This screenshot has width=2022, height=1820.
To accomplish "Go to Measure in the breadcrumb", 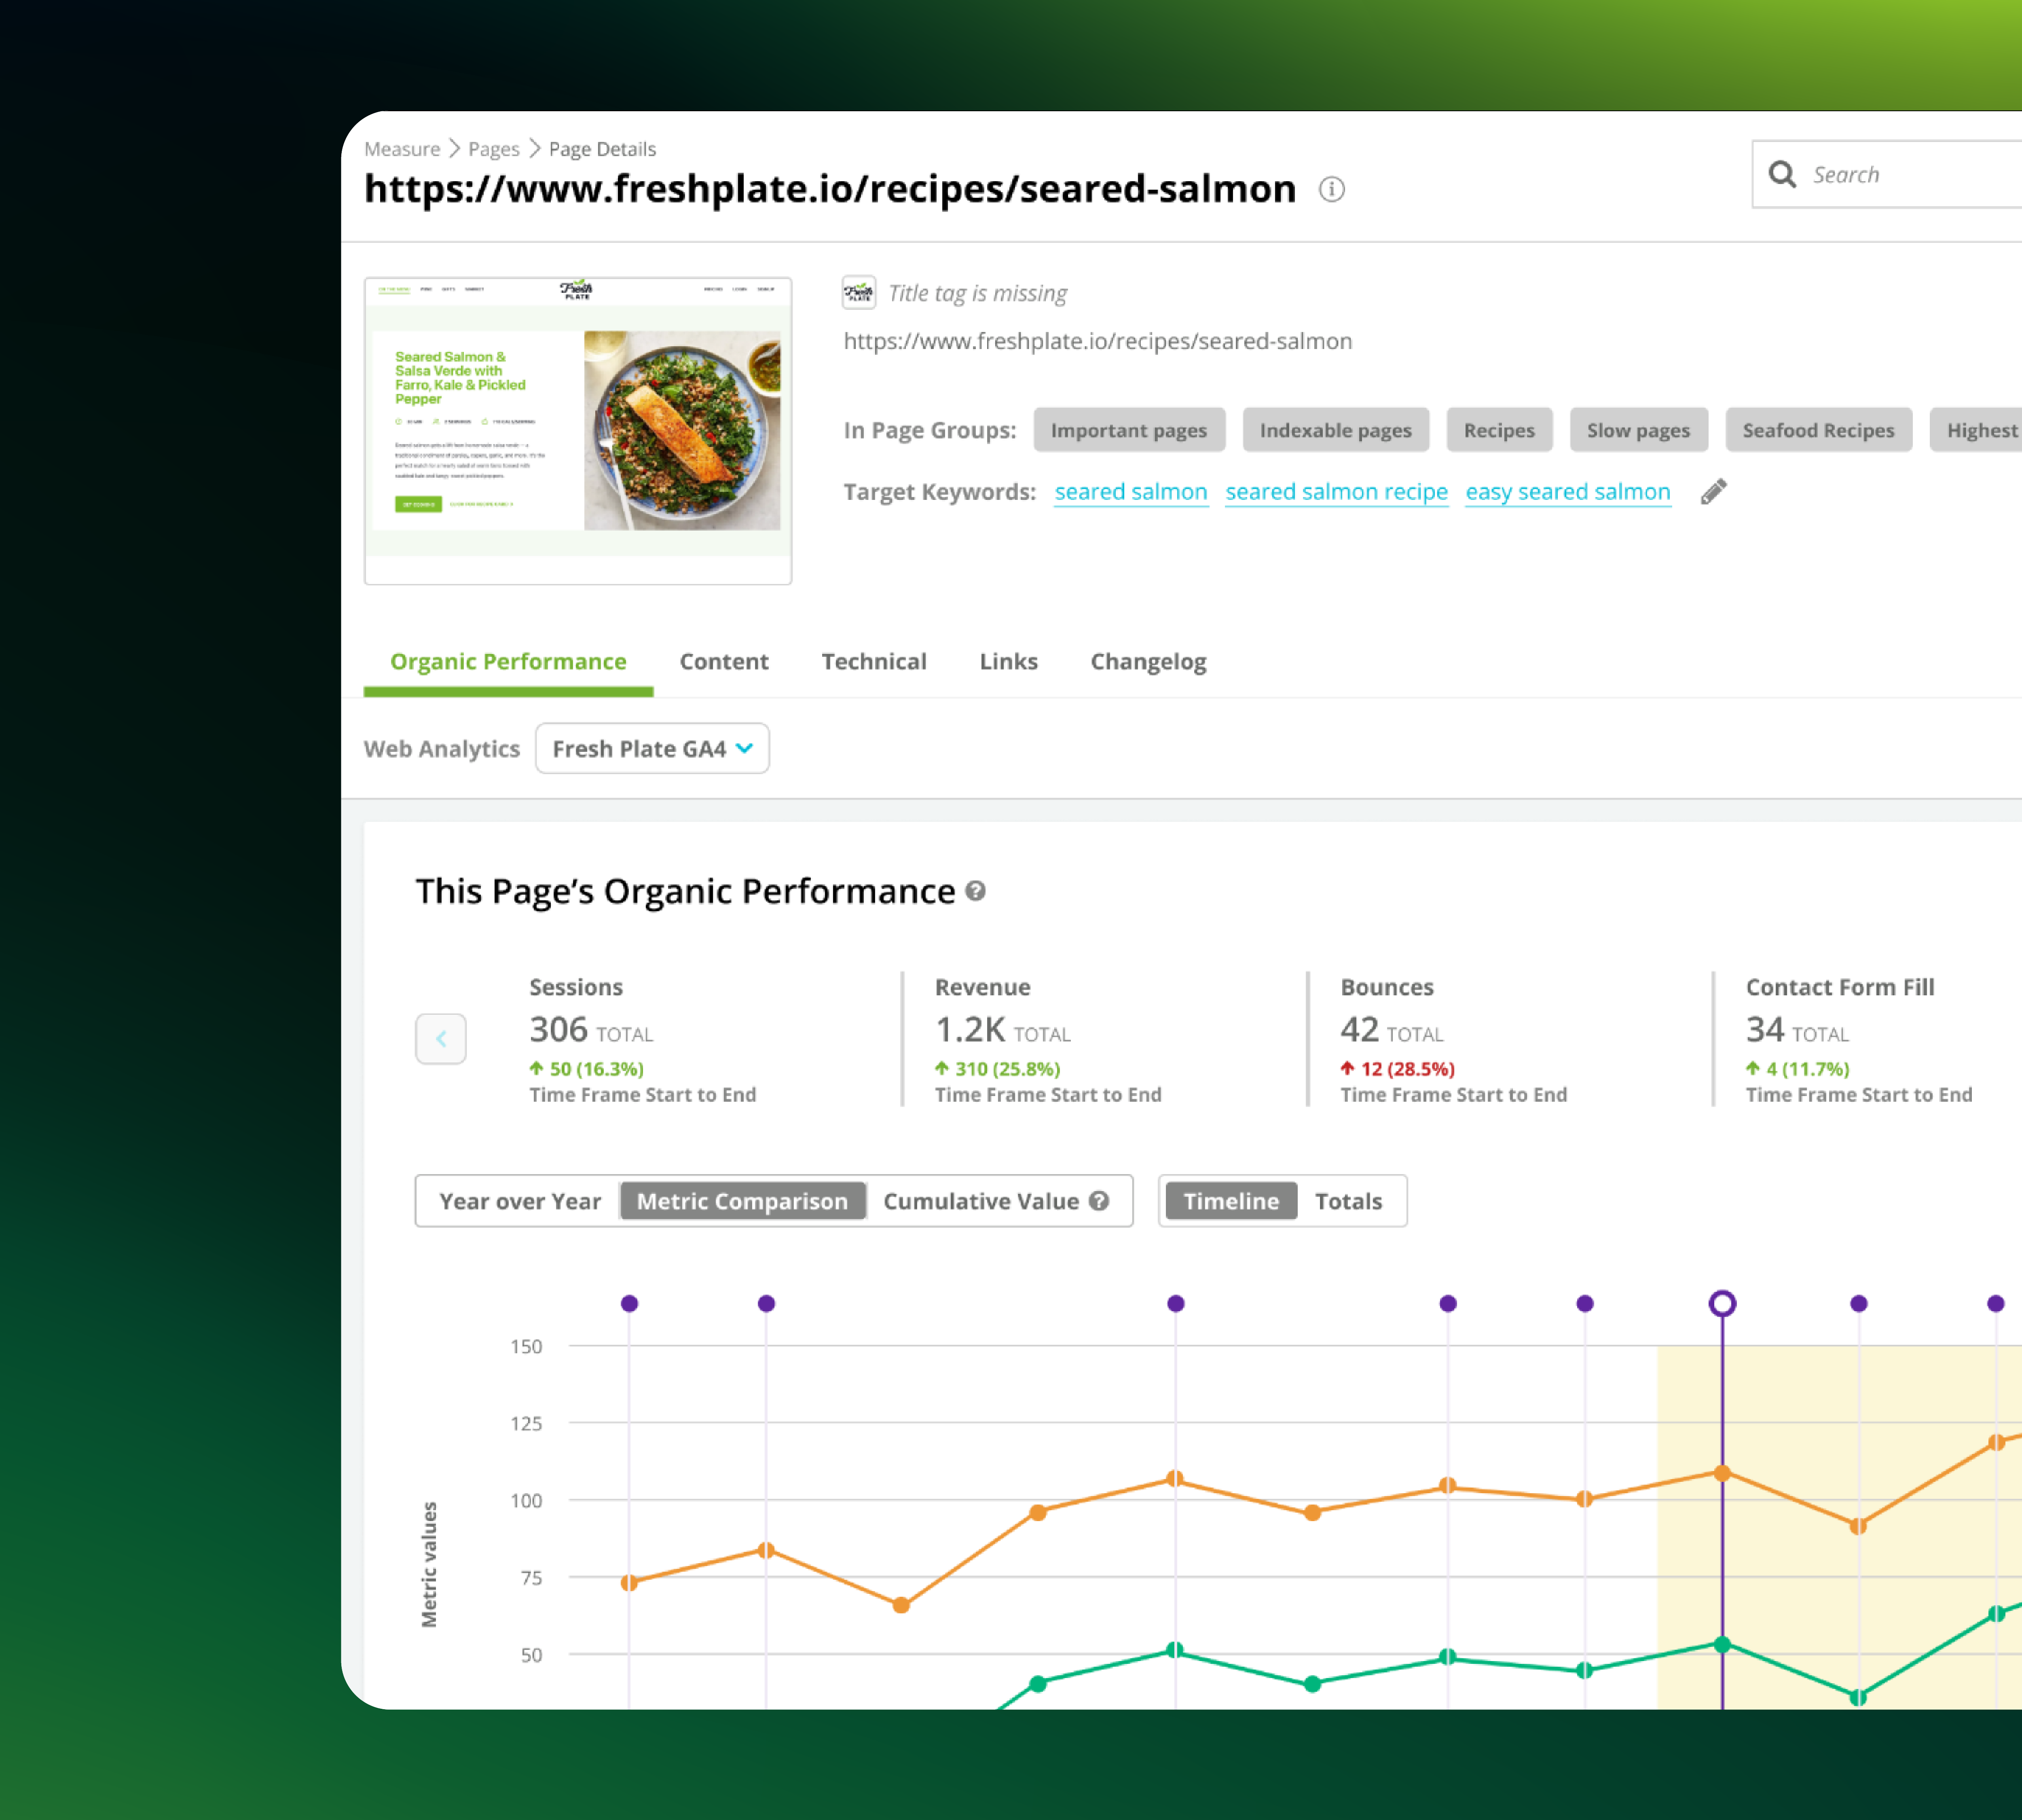I will [x=402, y=149].
